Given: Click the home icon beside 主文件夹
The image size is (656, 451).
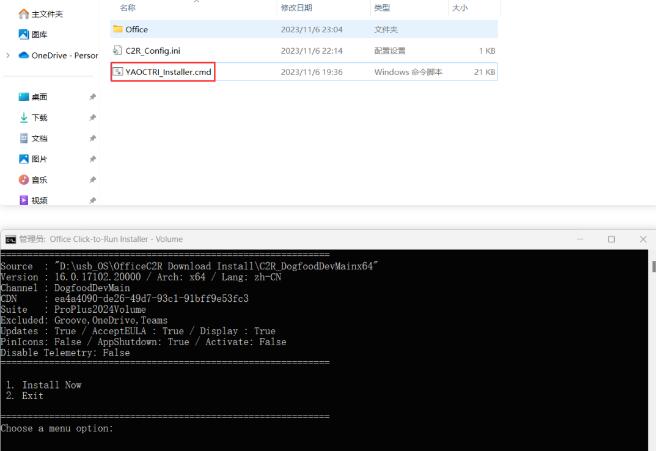Looking at the screenshot, I should coord(24,14).
